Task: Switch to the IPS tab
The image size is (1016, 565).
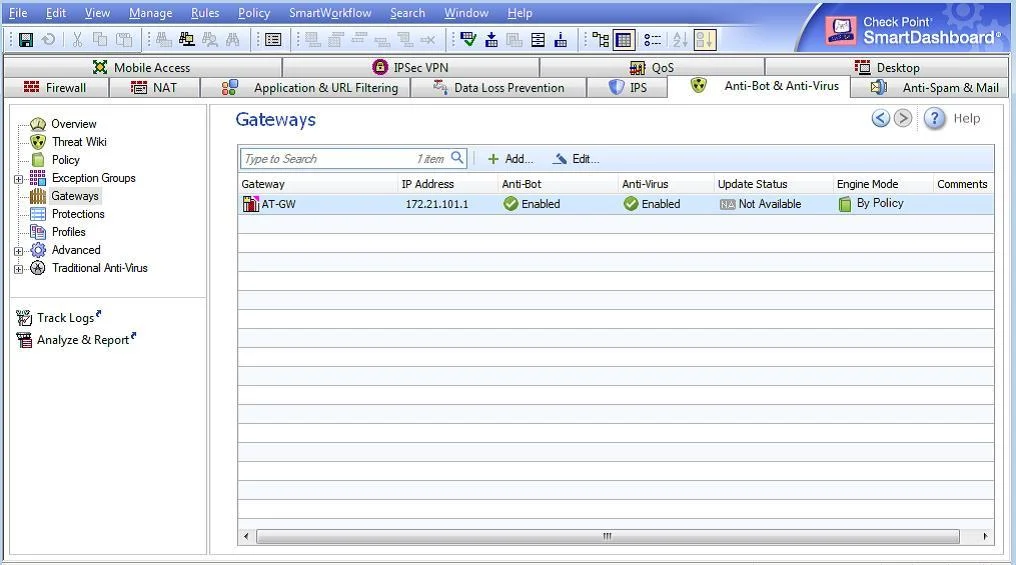Action: (627, 87)
